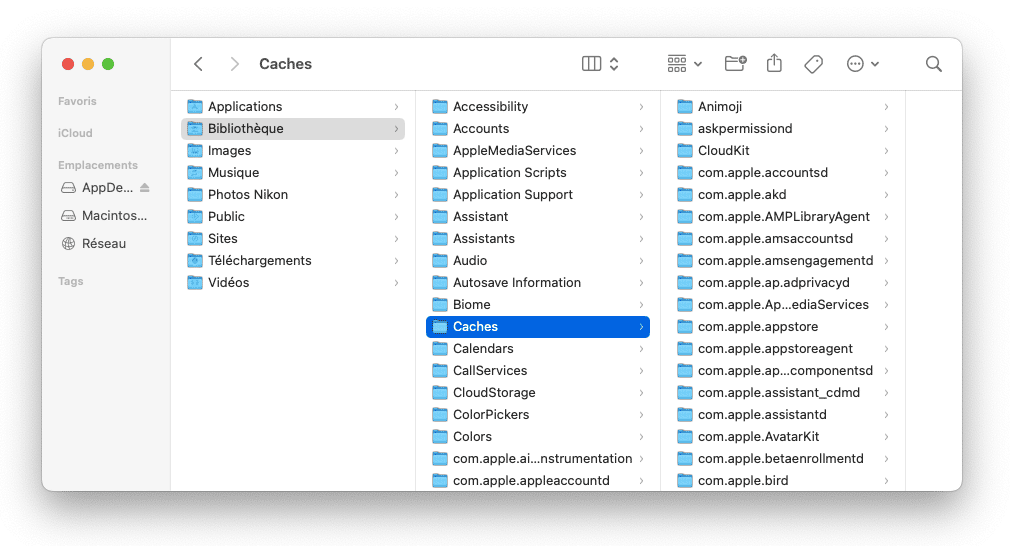Screen dimensions: 1010x546
Task: Select column view icon in toolbar
Action: point(591,64)
